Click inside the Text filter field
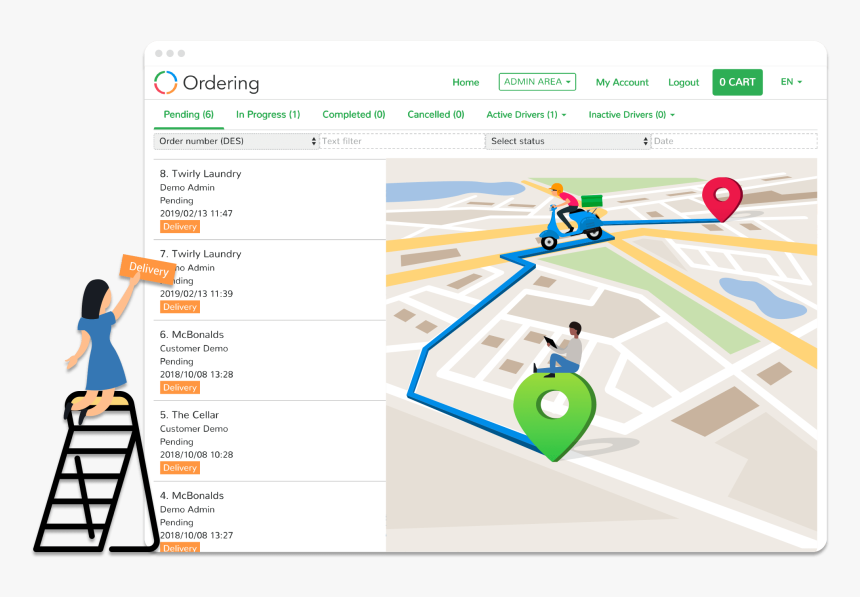 (400, 141)
